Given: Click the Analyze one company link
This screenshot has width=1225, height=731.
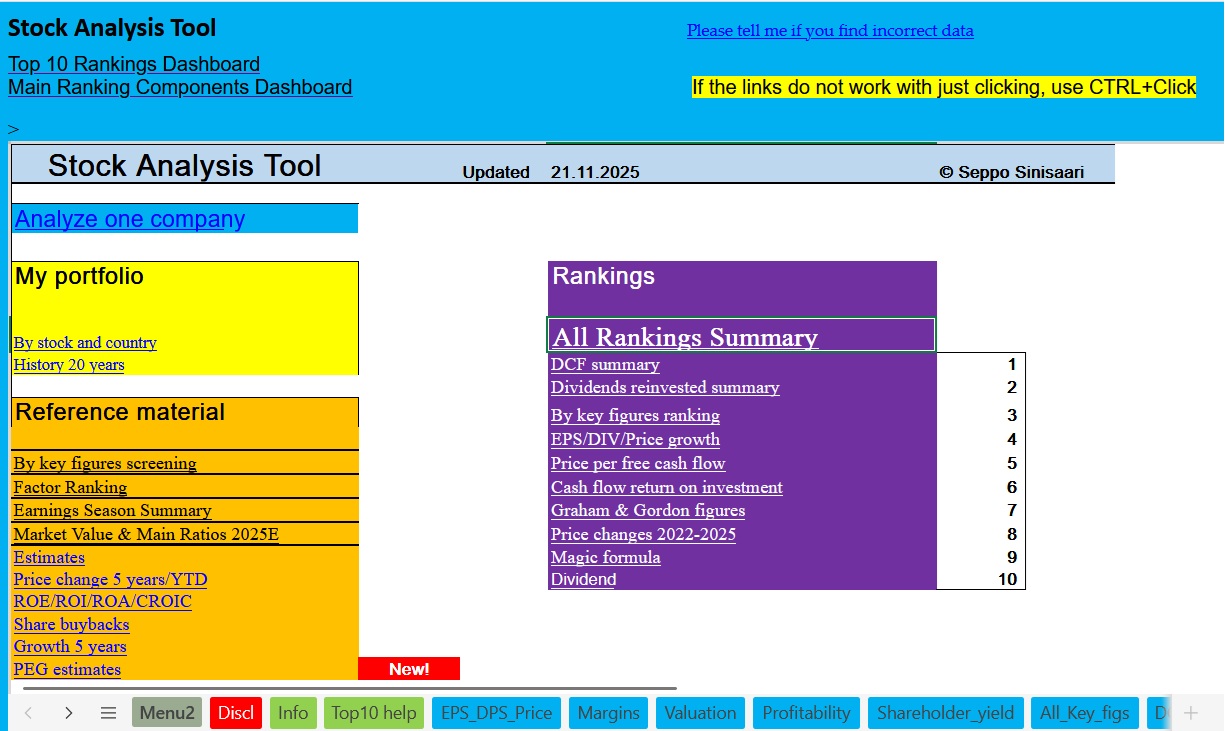Looking at the screenshot, I should click(130, 219).
